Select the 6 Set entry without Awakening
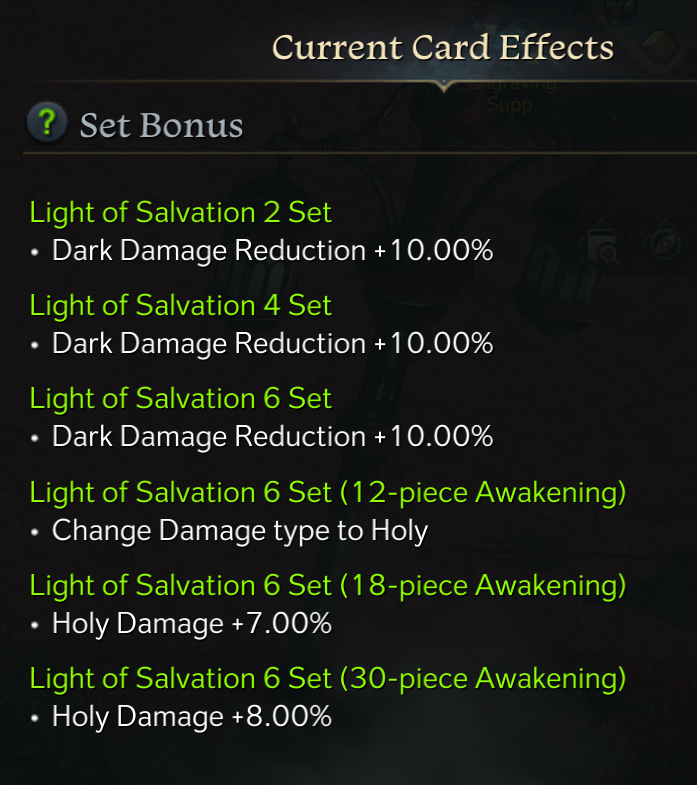The height and width of the screenshot is (785, 697). click(181, 398)
